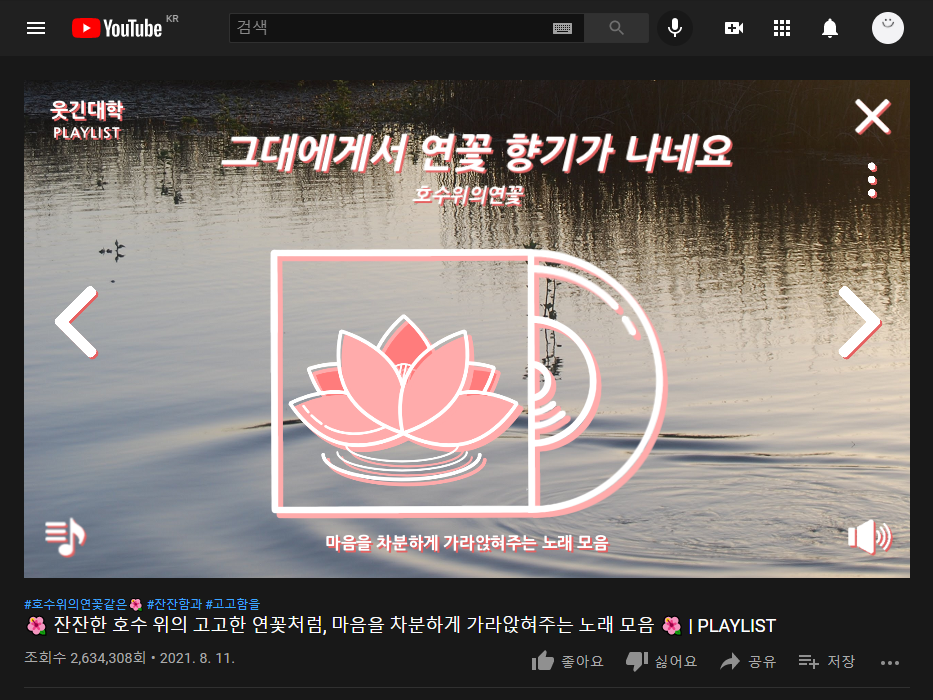Click the 저장 save button
This screenshot has width=933, height=700.
click(826, 661)
